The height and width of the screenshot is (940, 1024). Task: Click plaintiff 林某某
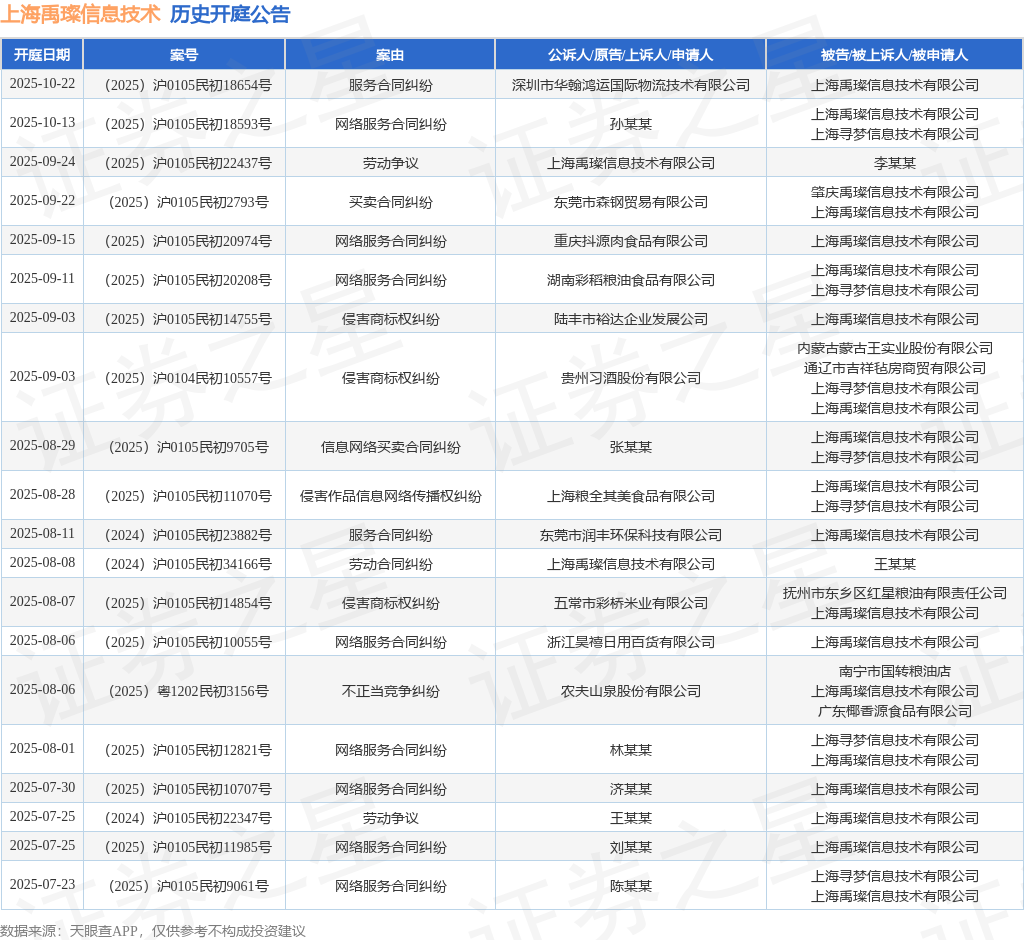pos(631,751)
